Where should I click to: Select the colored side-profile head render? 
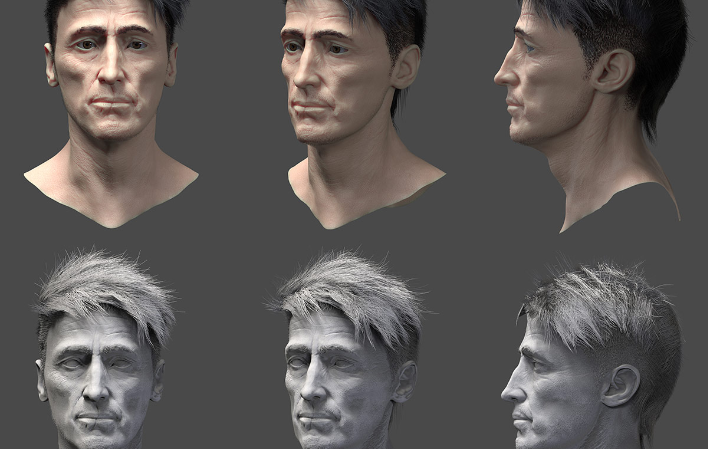(x=592, y=115)
